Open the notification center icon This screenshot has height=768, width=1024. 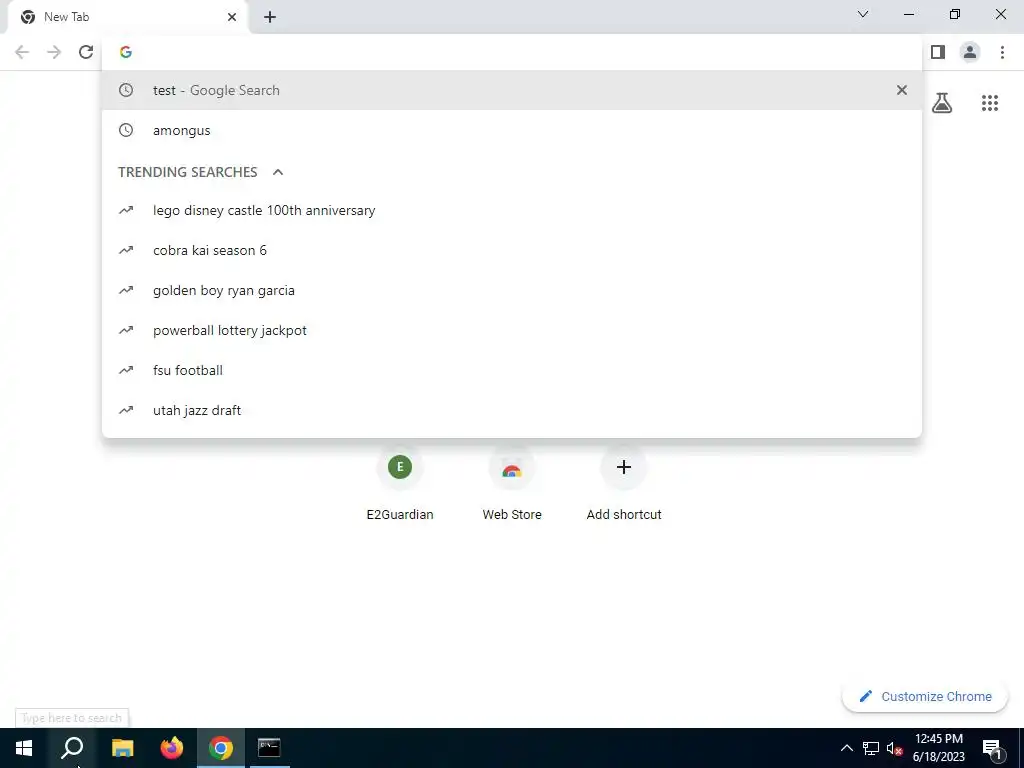(x=992, y=748)
